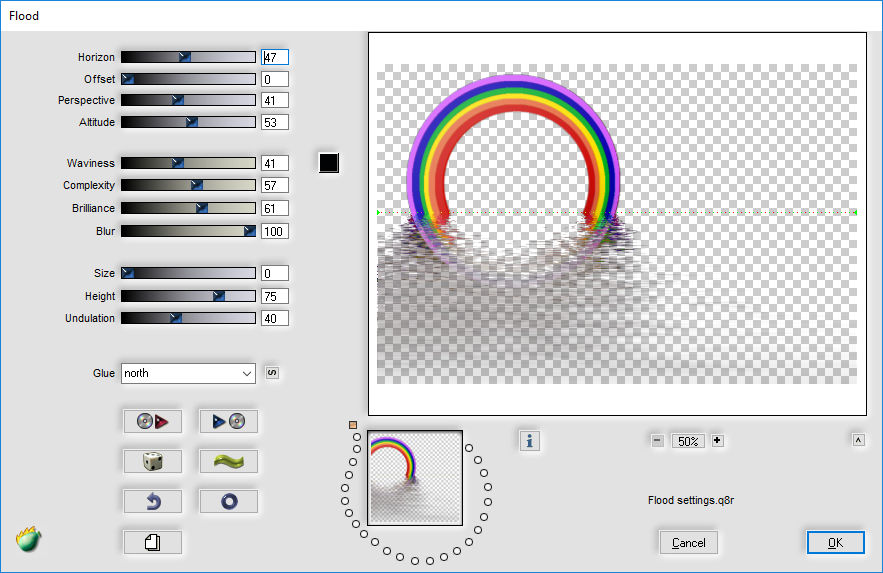
Task: Click the Height value field showing 75
Action: click(x=275, y=296)
